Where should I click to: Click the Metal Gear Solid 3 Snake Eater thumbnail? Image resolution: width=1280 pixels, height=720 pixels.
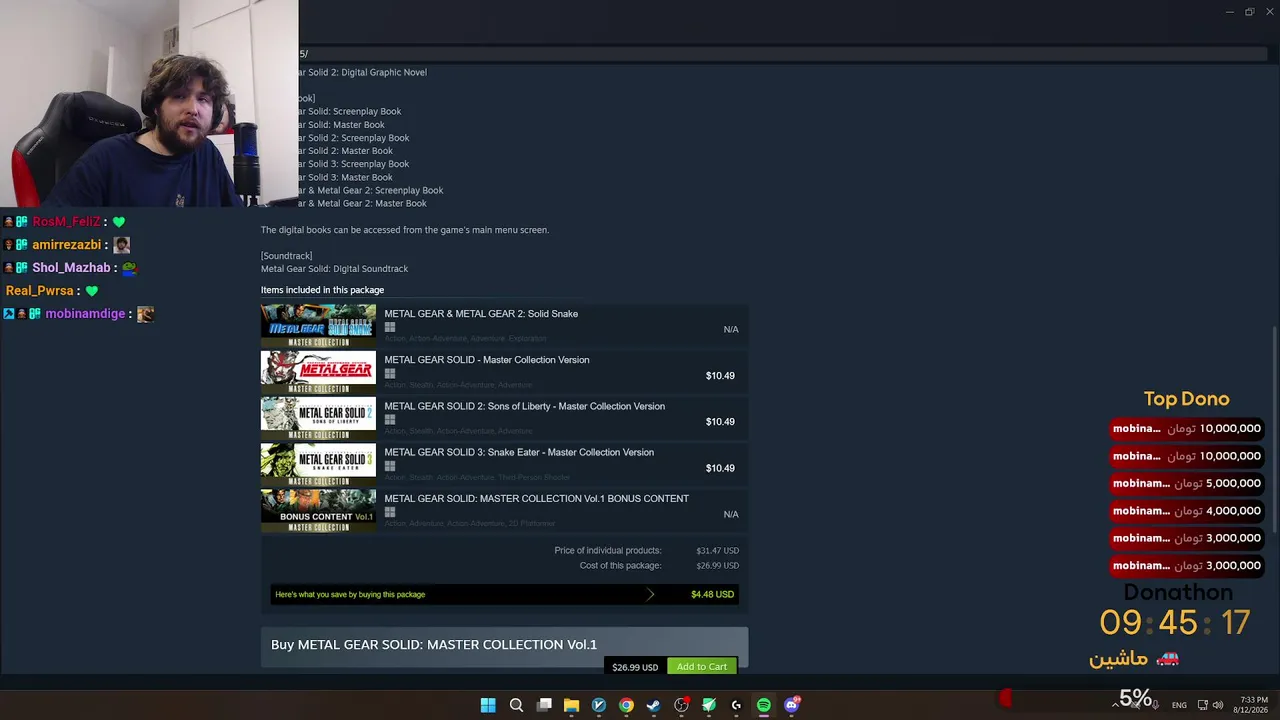click(x=318, y=464)
